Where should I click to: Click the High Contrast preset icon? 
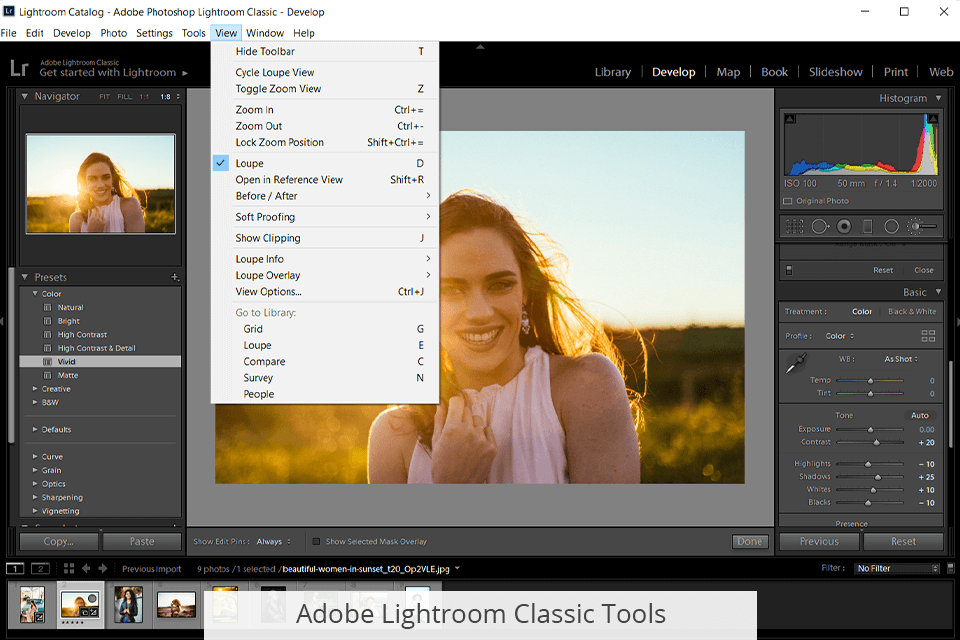(47, 334)
